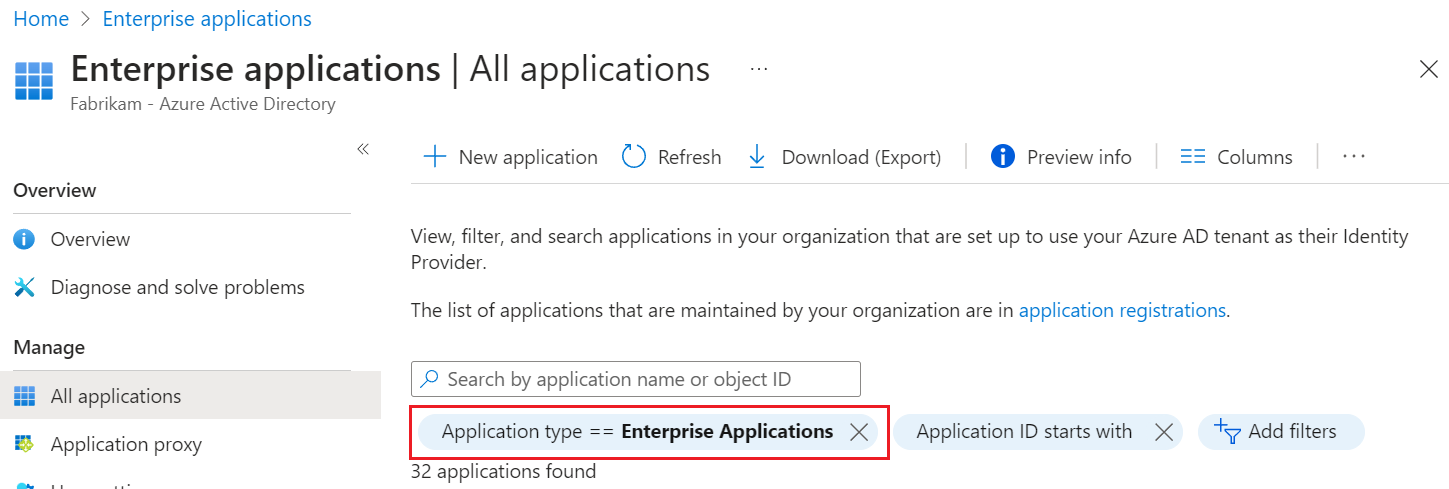The width and height of the screenshot is (1449, 489).
Task: Close the Enterprise applications blade
Action: tap(1429, 69)
